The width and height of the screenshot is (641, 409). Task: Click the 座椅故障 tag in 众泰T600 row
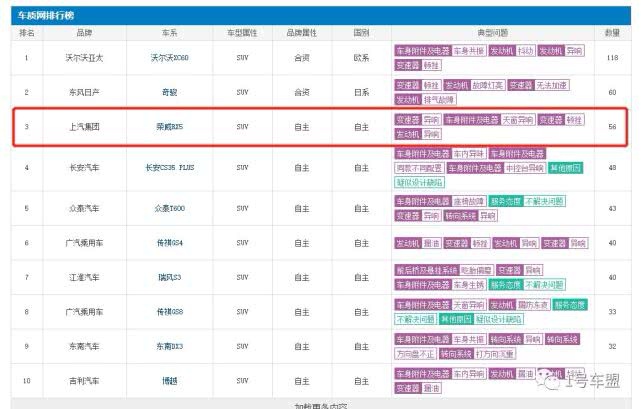click(x=469, y=201)
